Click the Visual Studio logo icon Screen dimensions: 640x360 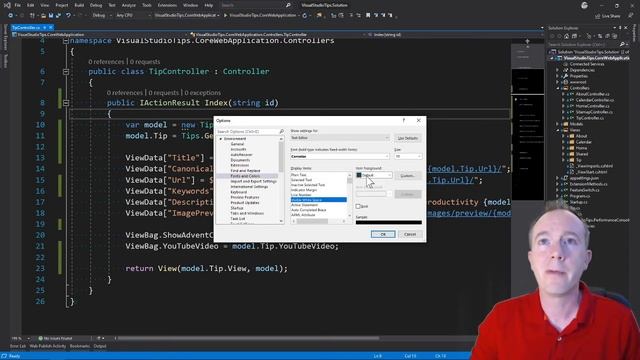(7, 5)
